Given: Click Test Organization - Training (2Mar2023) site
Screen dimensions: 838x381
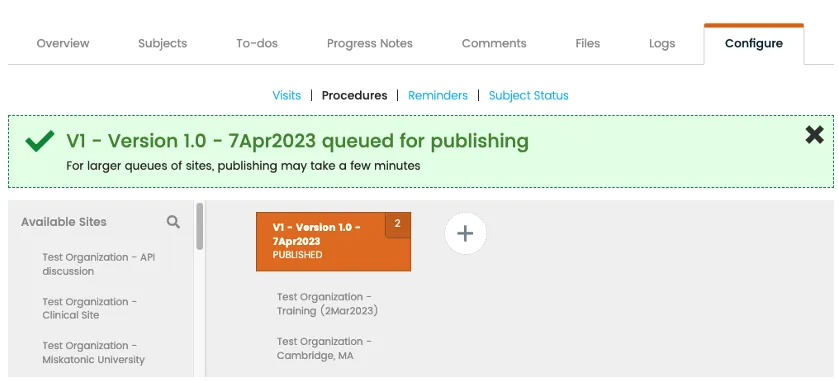Looking at the screenshot, I should 327,304.
